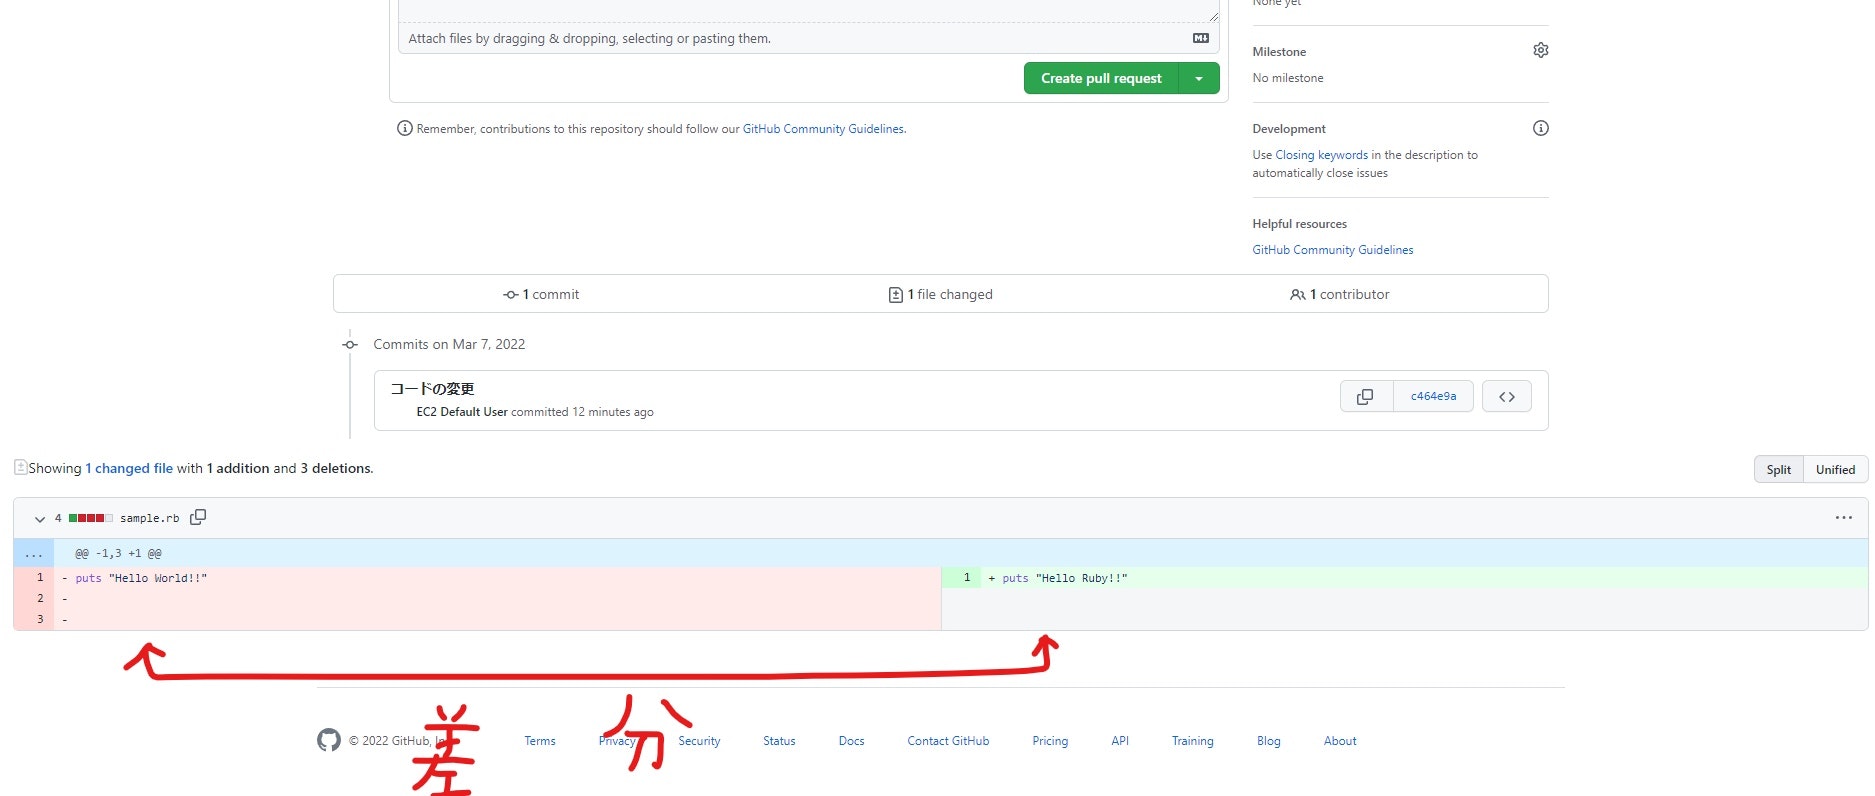Screen dimensions: 1875x796
Task: Click the commit icon in 1 commit tab
Action: [511, 295]
